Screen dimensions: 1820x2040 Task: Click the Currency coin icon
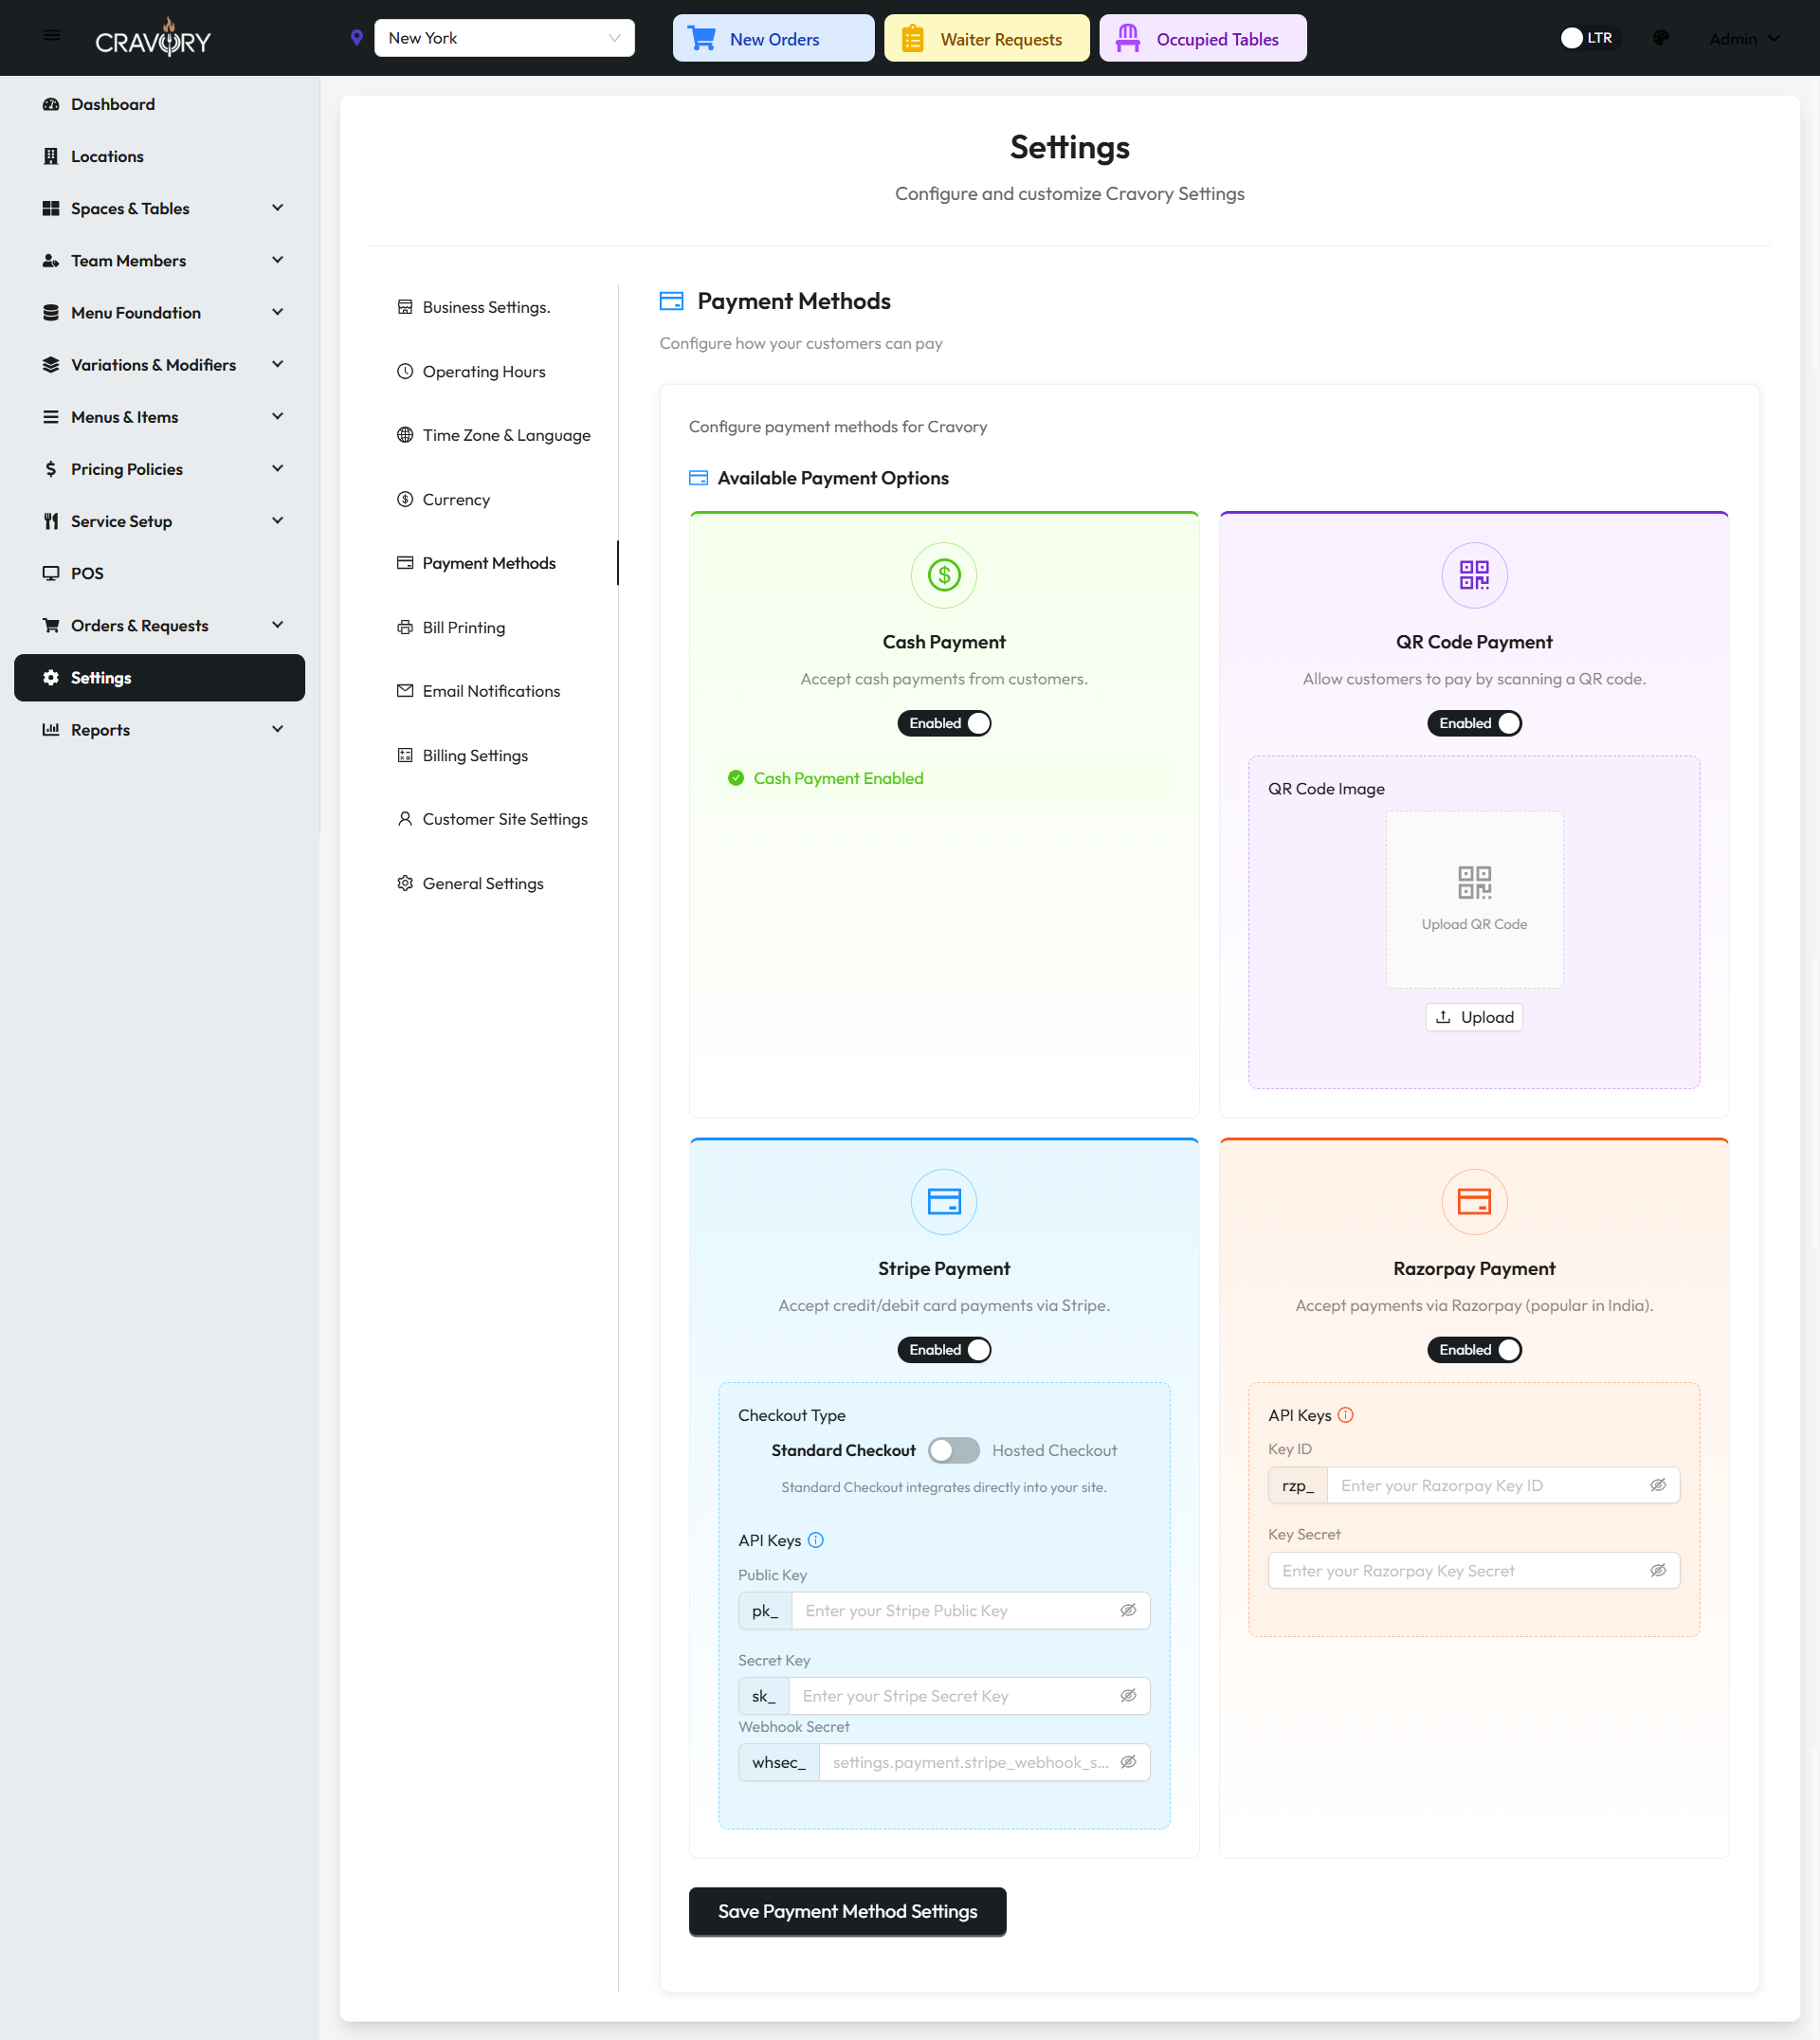coord(405,499)
